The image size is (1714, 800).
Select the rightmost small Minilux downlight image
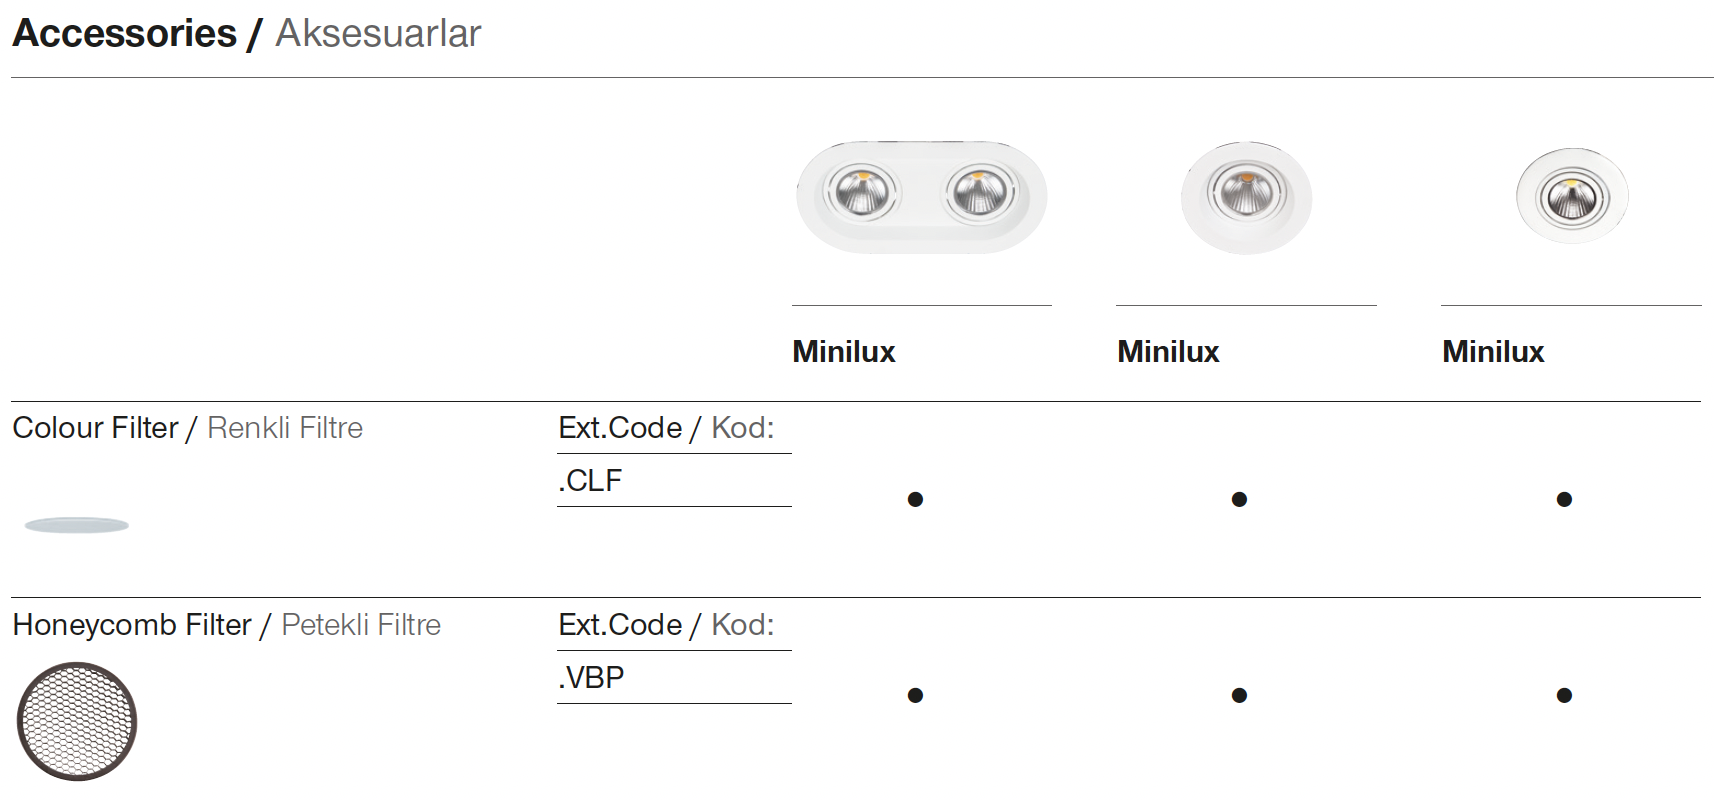[x=1571, y=196]
